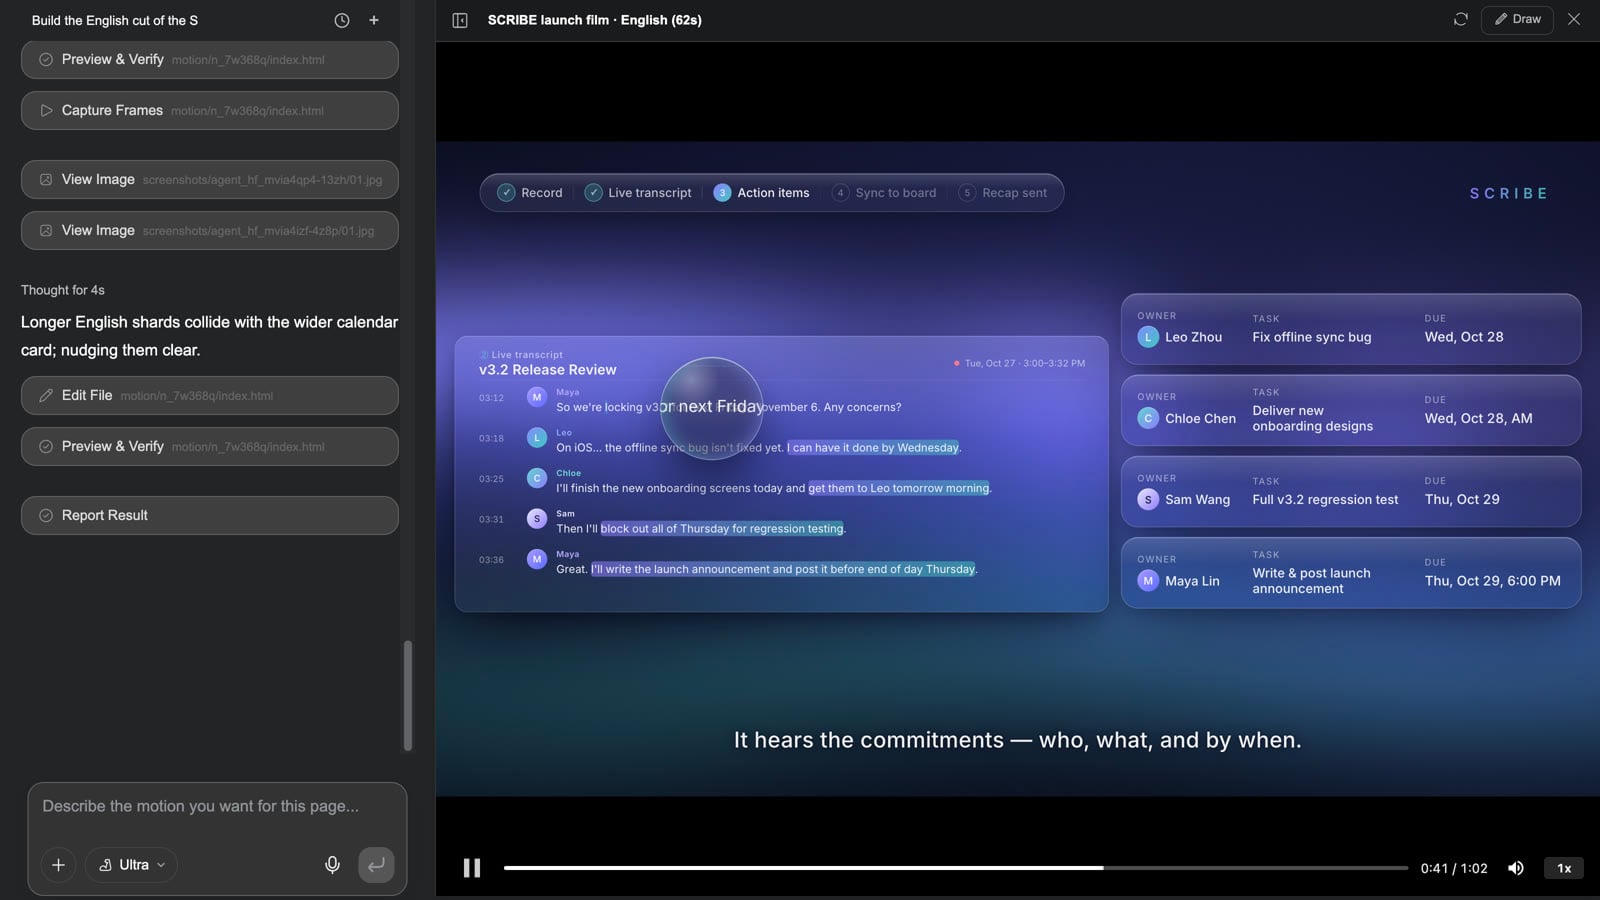Send message with enter arrow button
This screenshot has width=1600, height=900.
376,865
